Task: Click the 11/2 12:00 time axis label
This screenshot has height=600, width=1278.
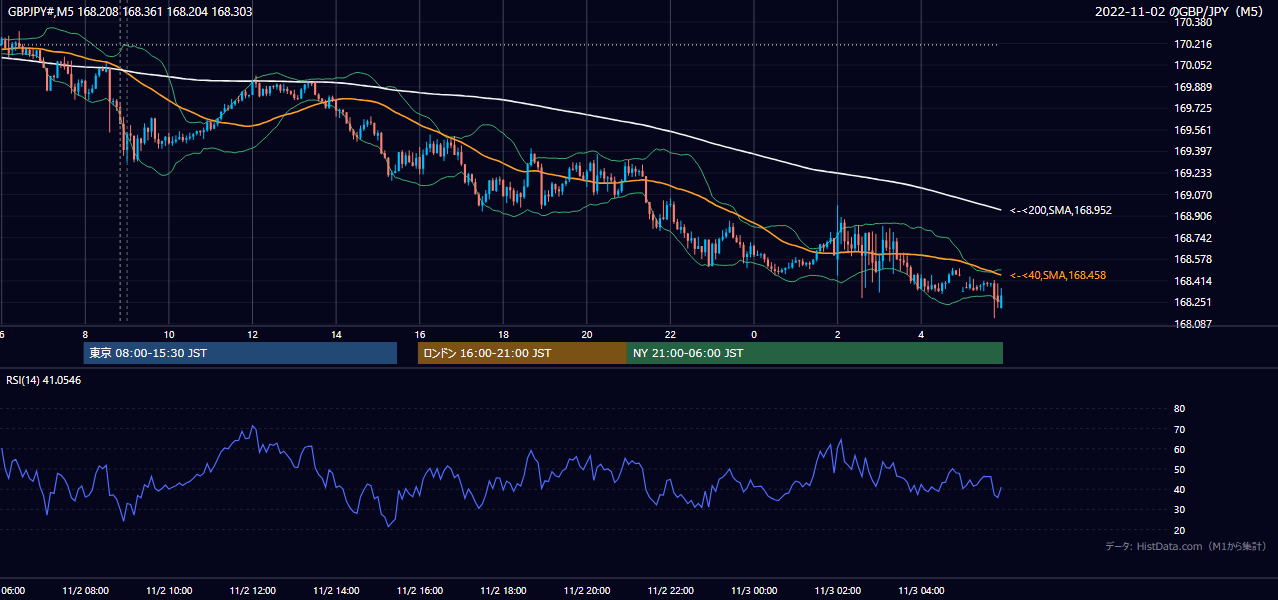Action: pyautogui.click(x=252, y=590)
